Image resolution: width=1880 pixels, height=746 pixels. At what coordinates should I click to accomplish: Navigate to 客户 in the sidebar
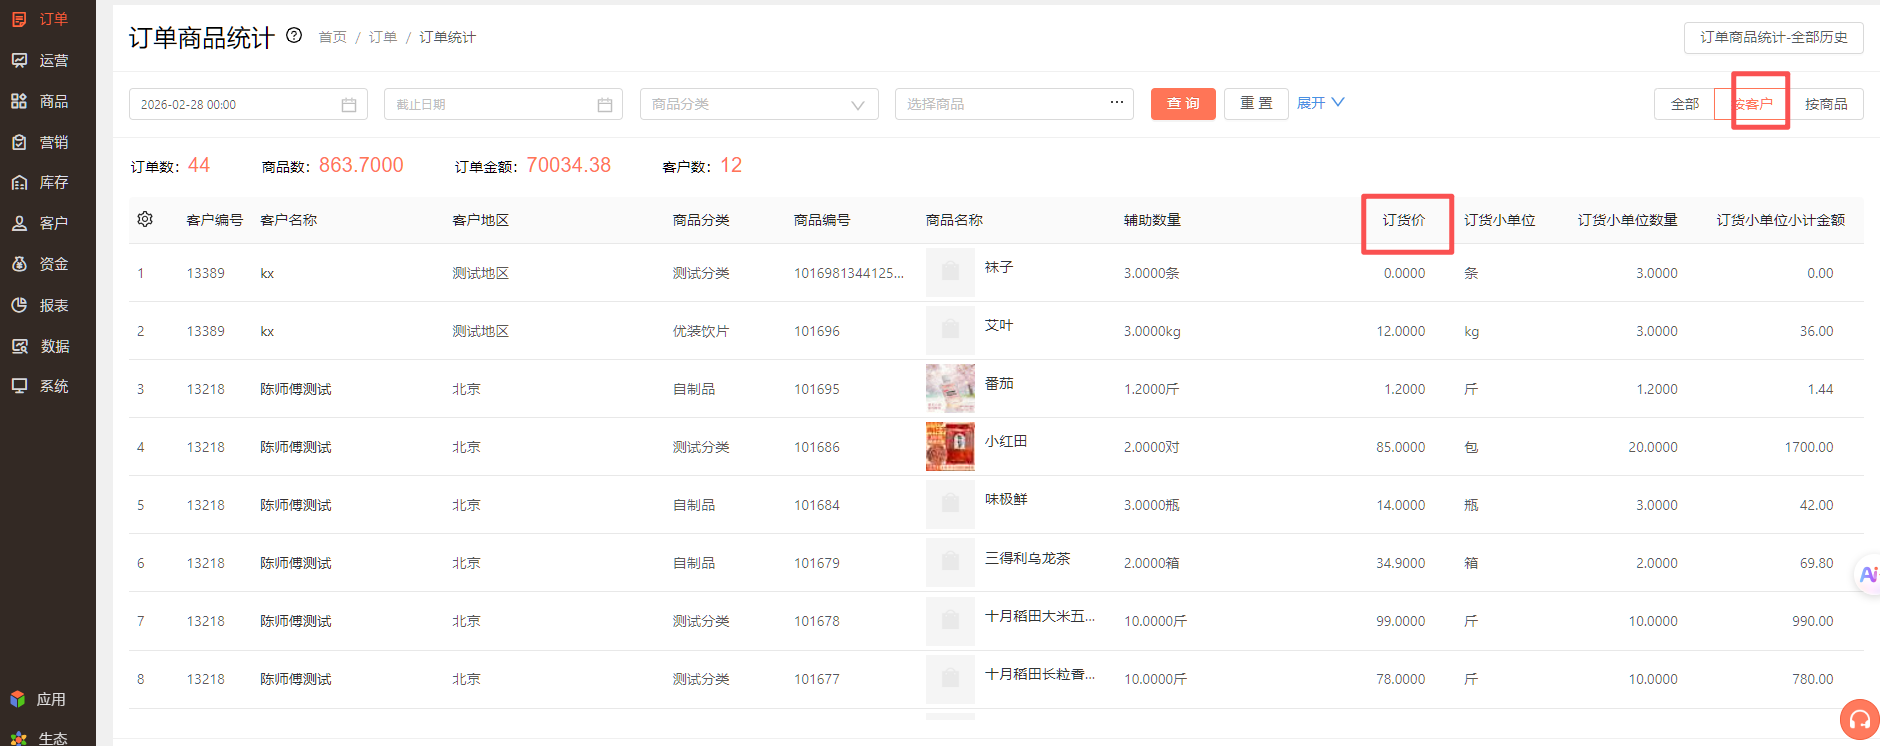pyautogui.click(x=40, y=223)
